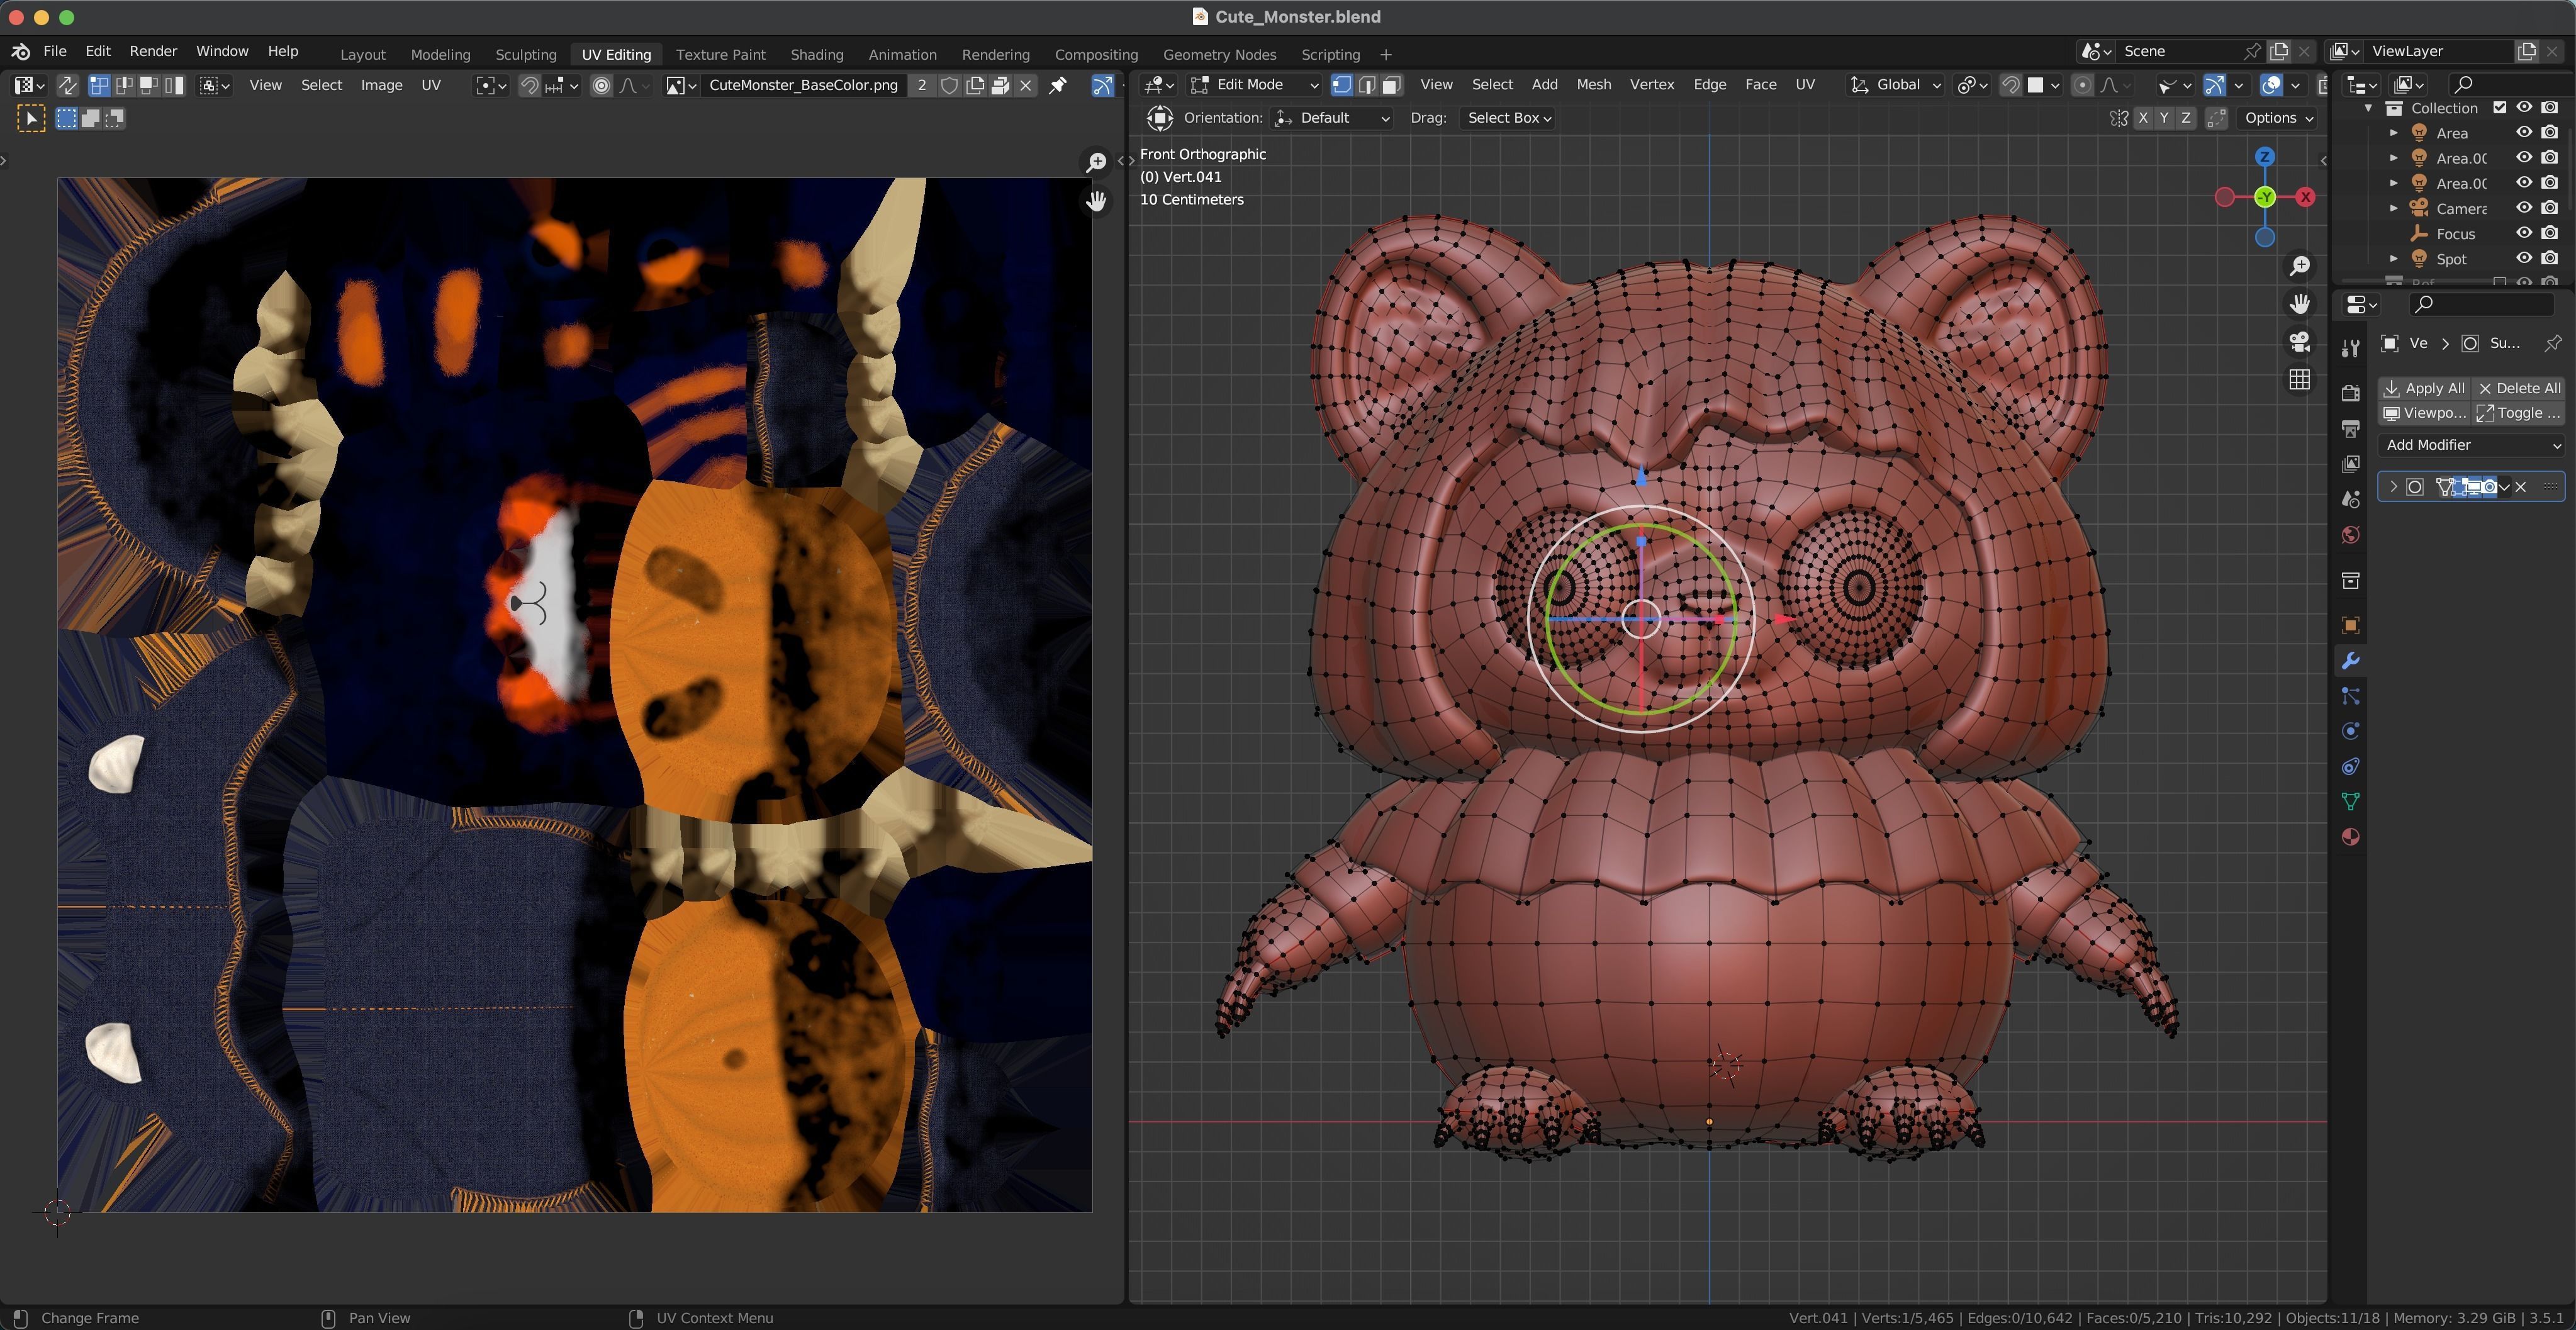Open the Output properties tab icon
The width and height of the screenshot is (2576, 1330).
click(2351, 429)
